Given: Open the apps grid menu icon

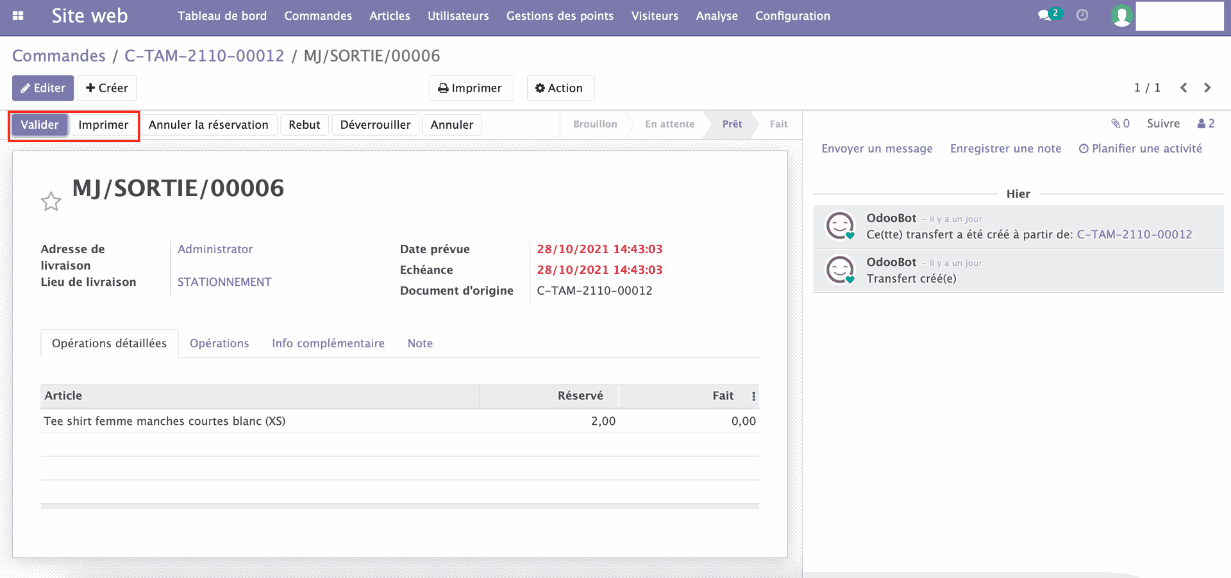Looking at the screenshot, I should 20,16.
